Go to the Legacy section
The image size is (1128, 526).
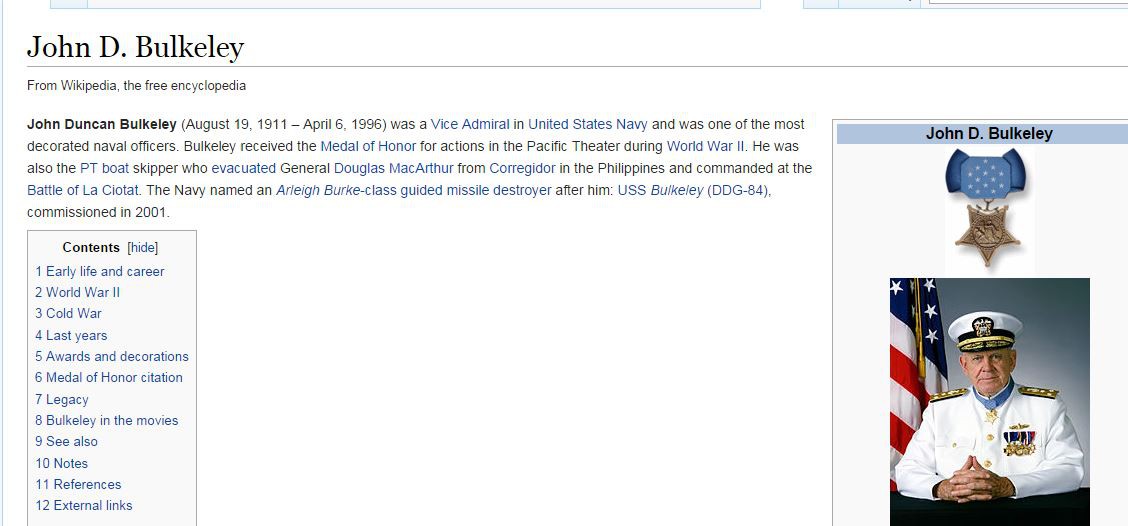[x=62, y=399]
